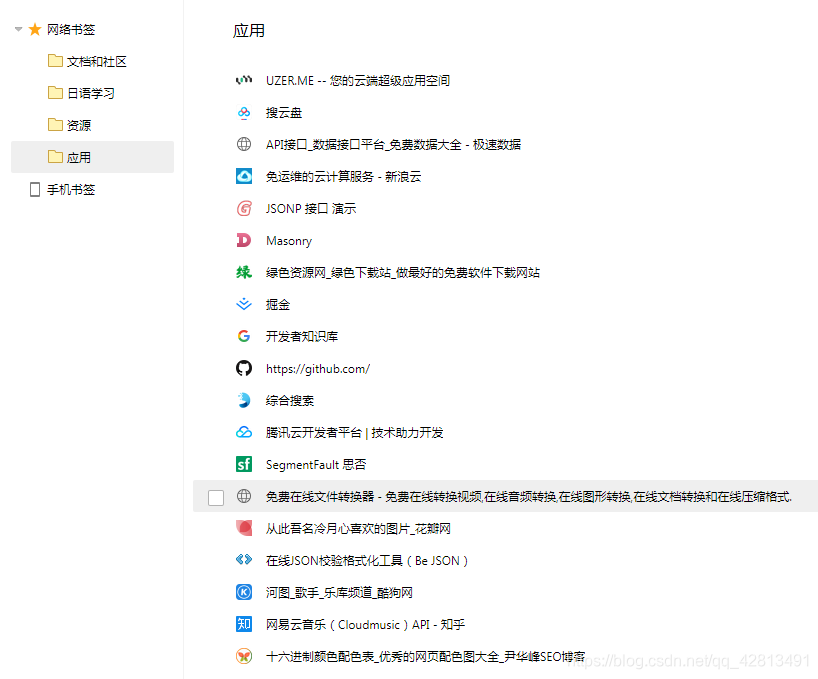Open the 日语学习 folder
The image size is (818, 679).
click(x=92, y=93)
